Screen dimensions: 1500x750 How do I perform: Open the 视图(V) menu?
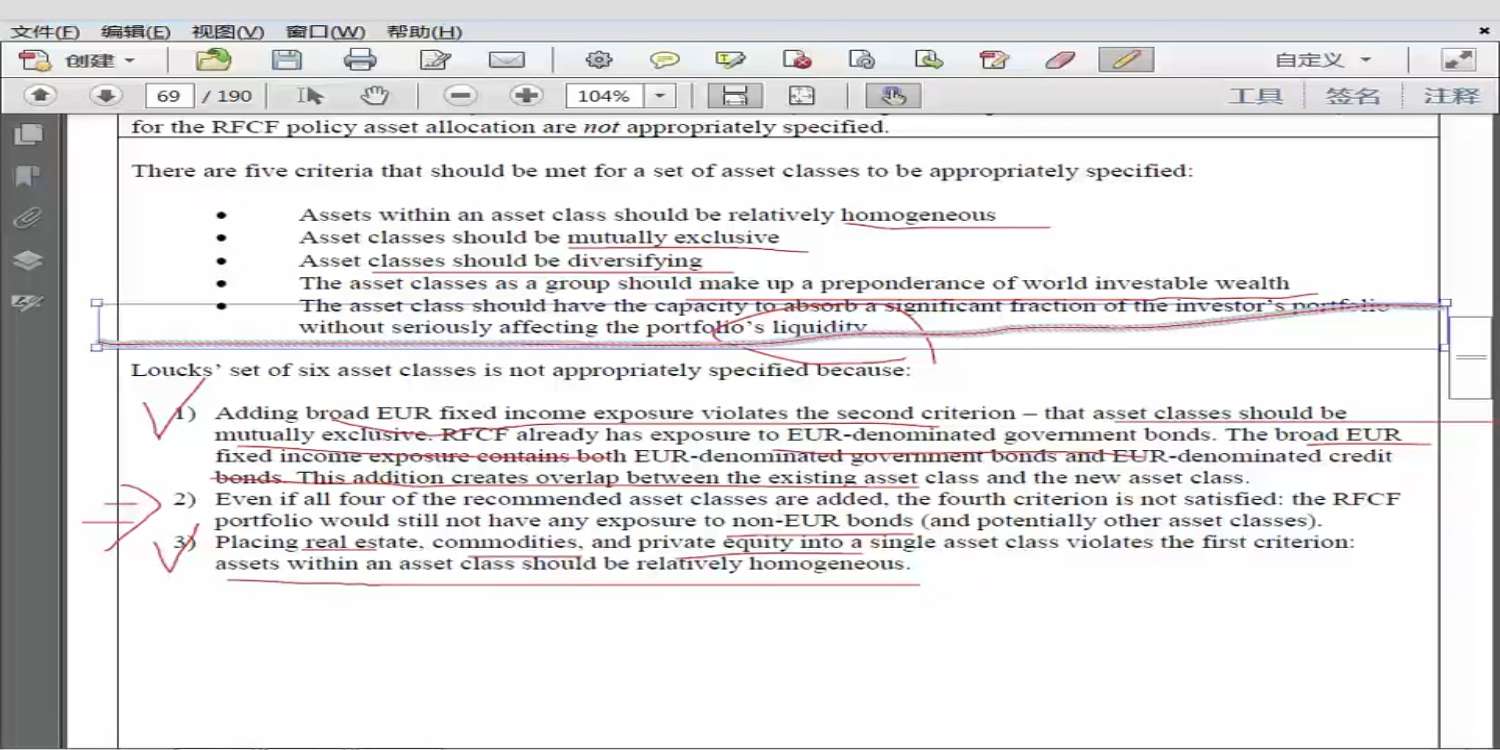pos(228,32)
